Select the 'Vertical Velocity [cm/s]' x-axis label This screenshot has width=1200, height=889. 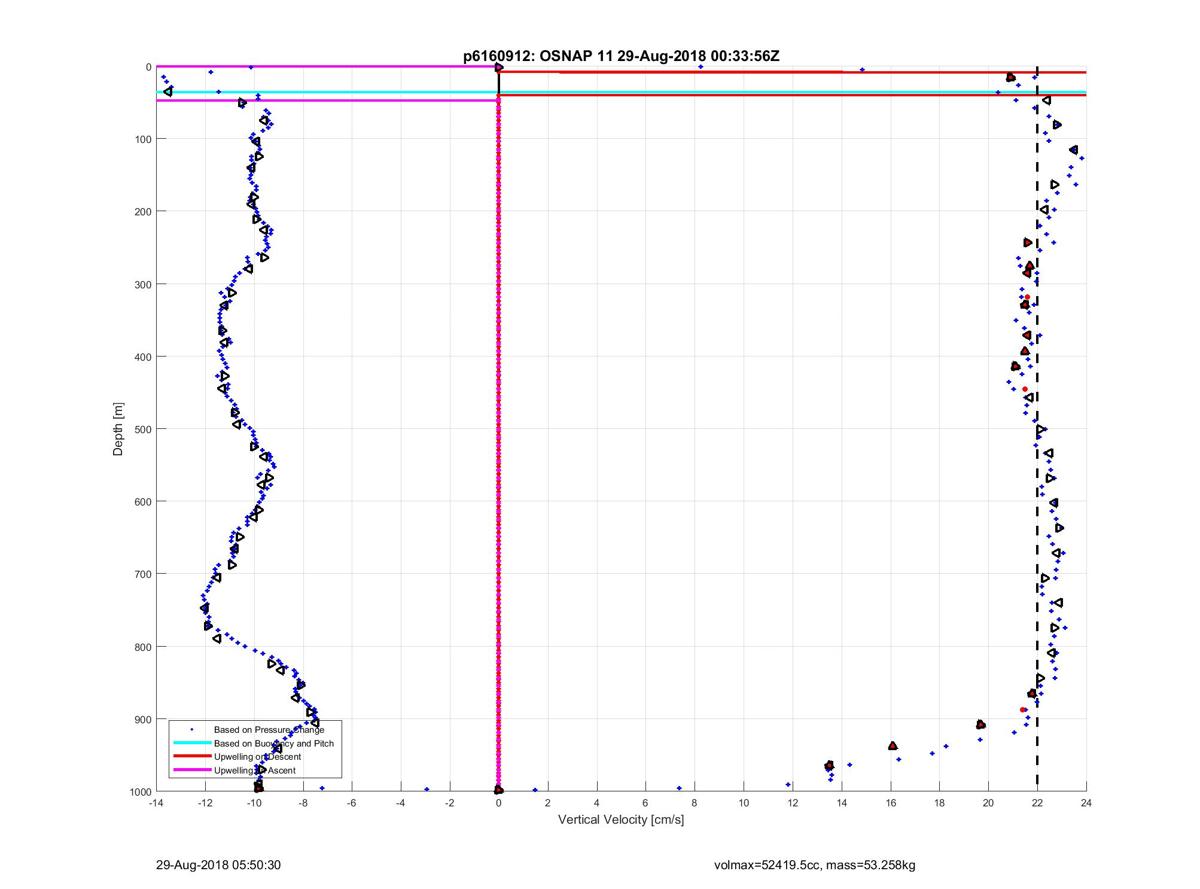pyautogui.click(x=620, y=820)
